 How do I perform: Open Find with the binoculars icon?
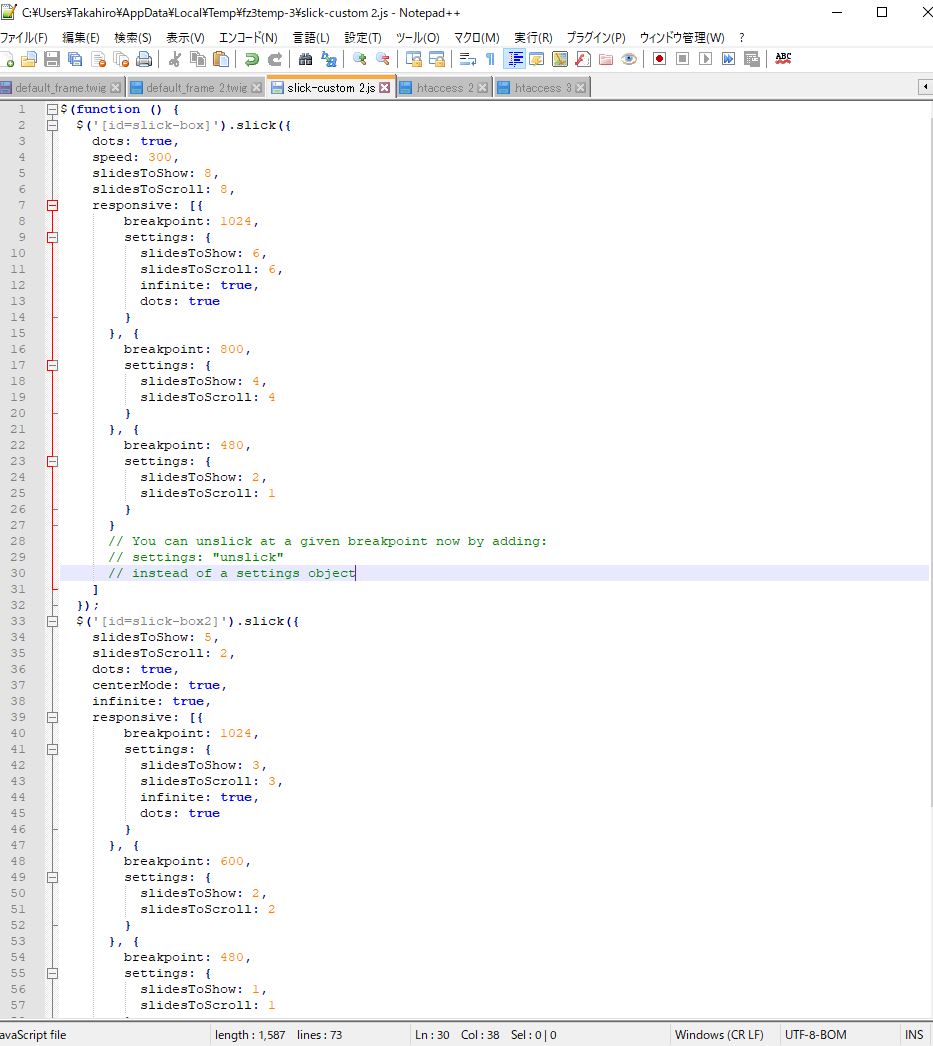(306, 60)
